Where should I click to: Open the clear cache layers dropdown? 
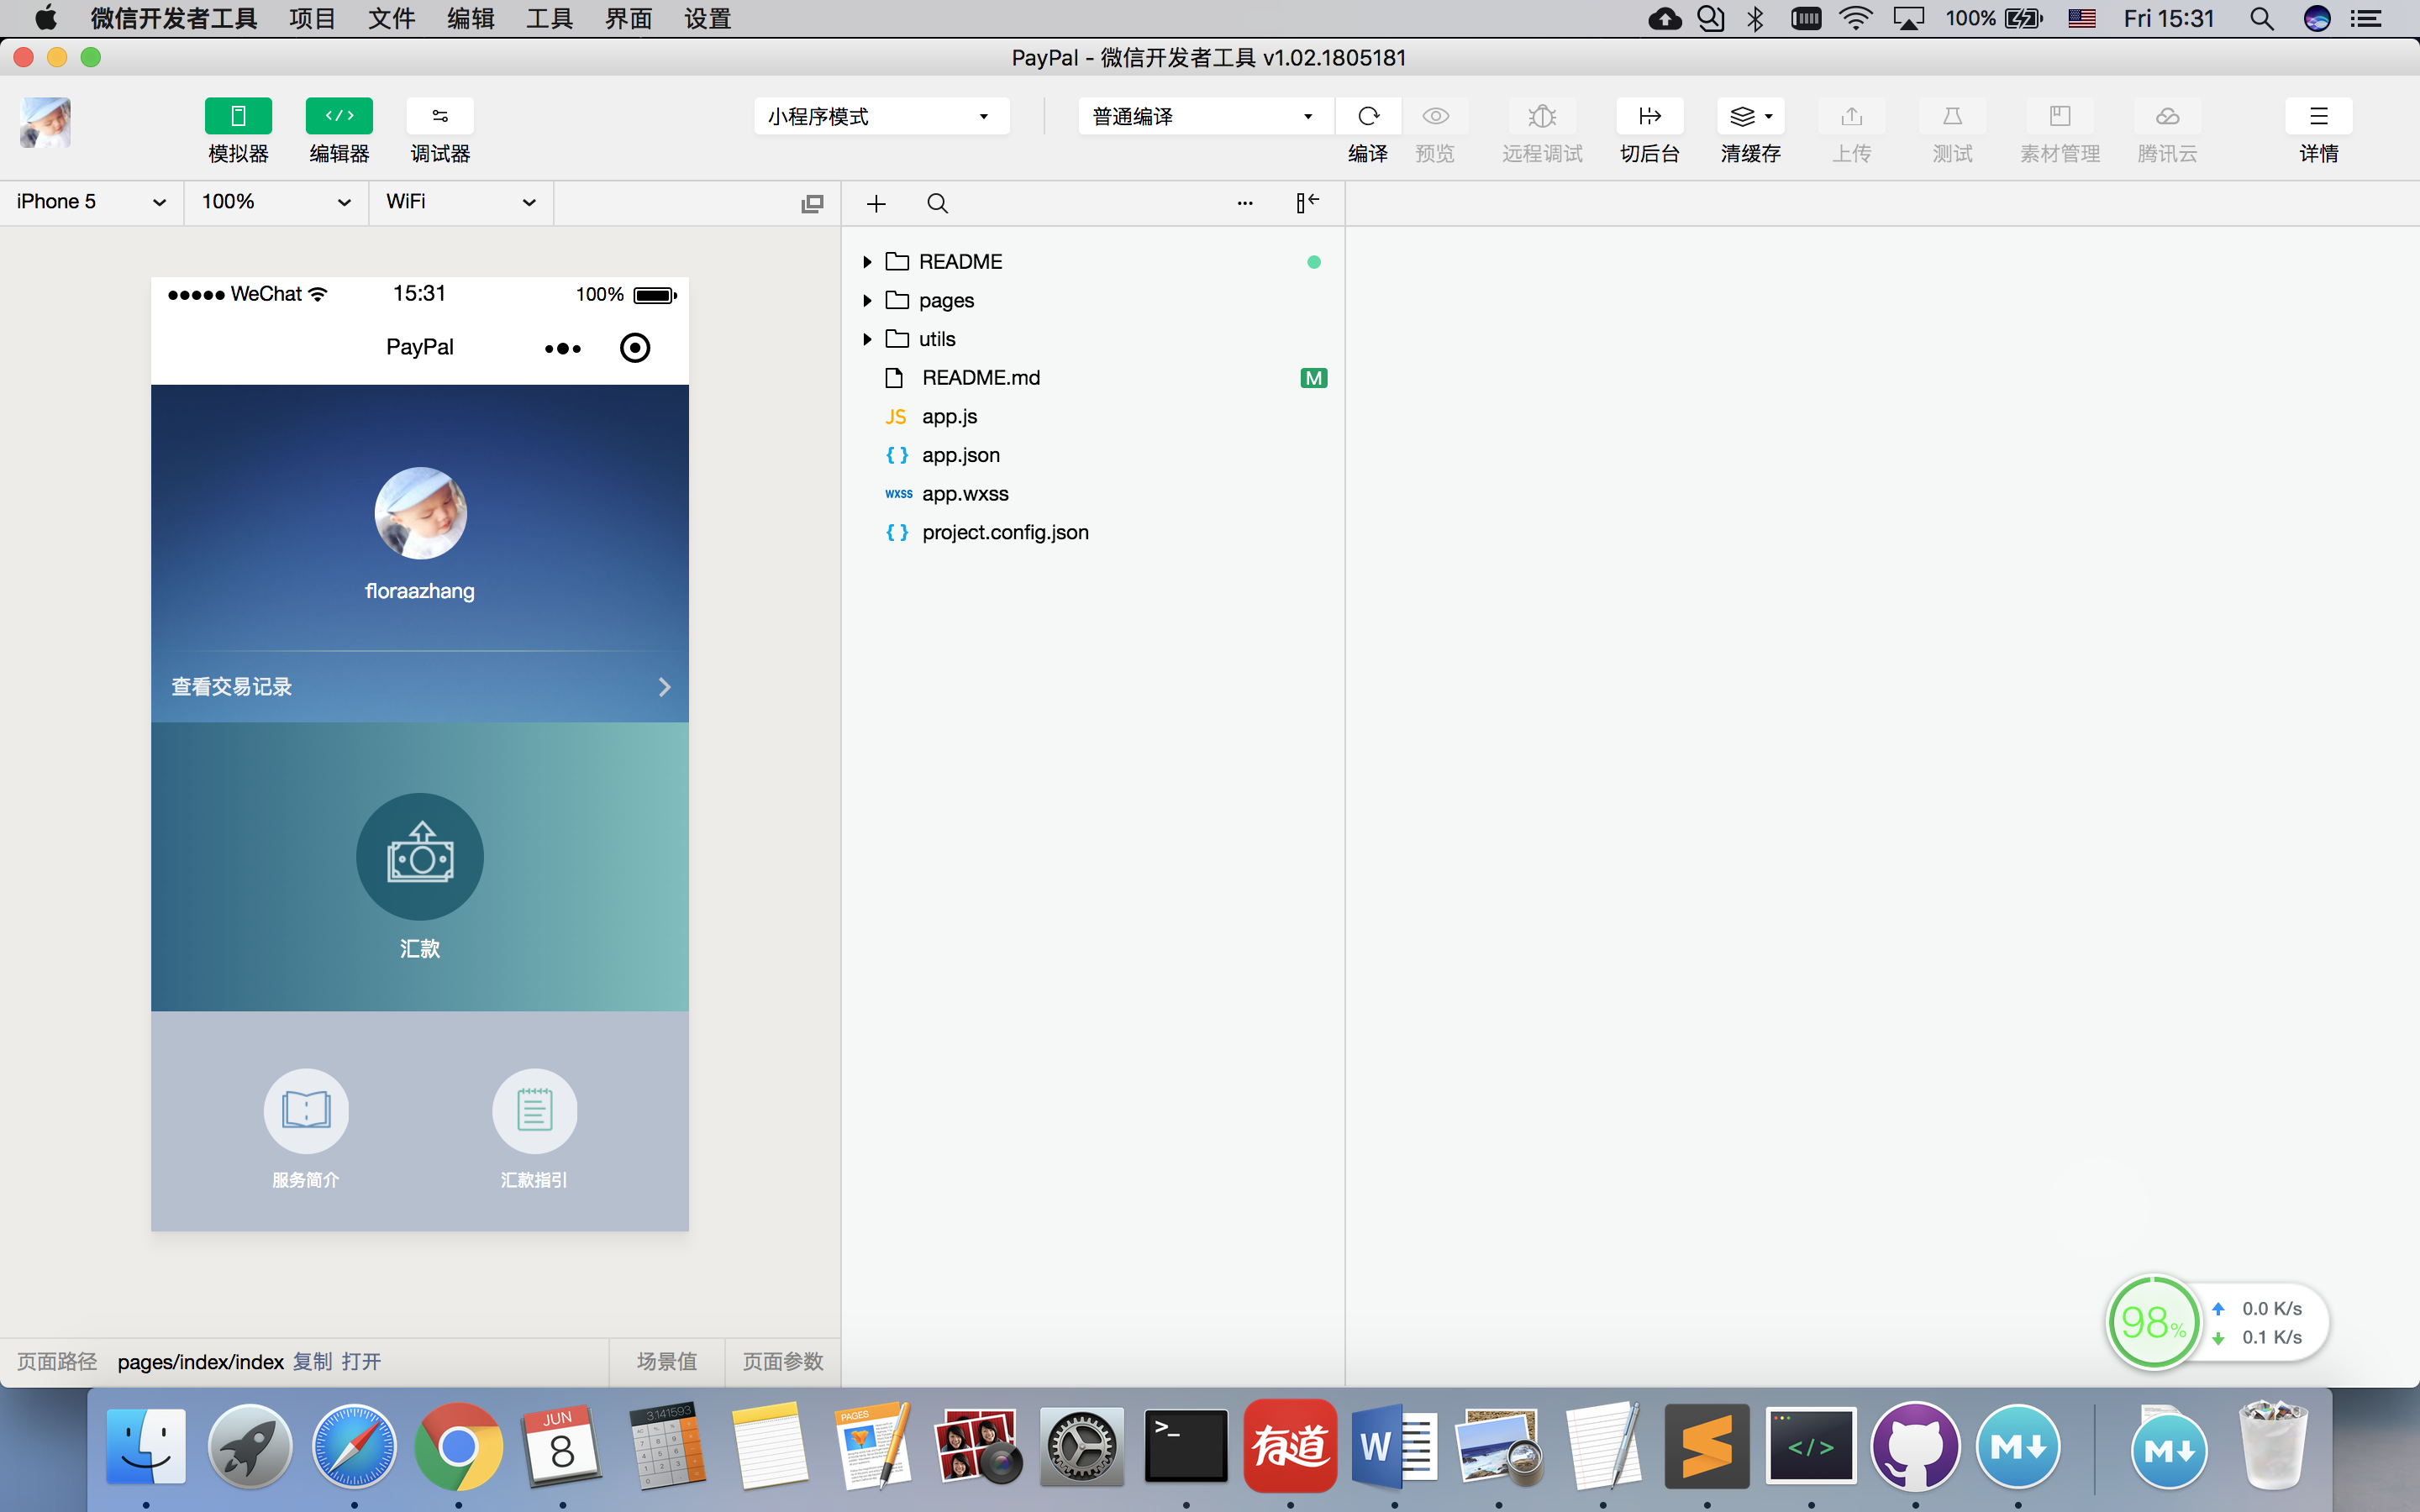[x=1751, y=116]
